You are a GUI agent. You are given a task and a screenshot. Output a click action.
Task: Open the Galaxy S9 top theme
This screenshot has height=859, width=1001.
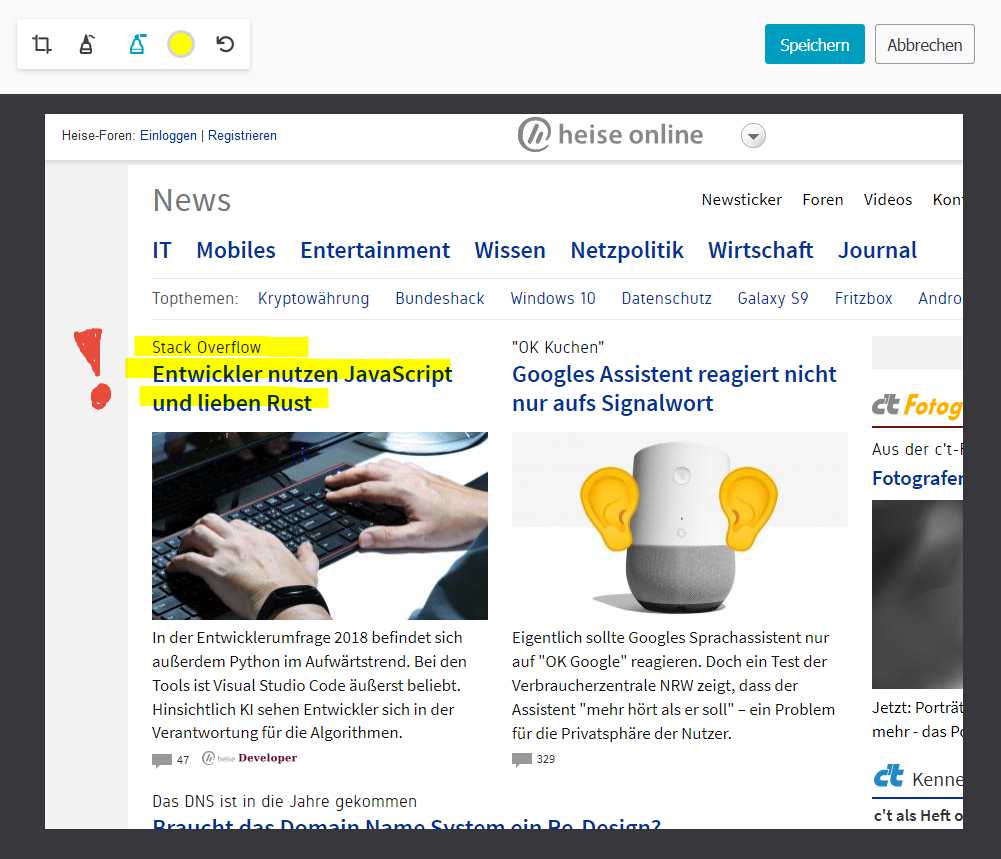click(x=772, y=298)
